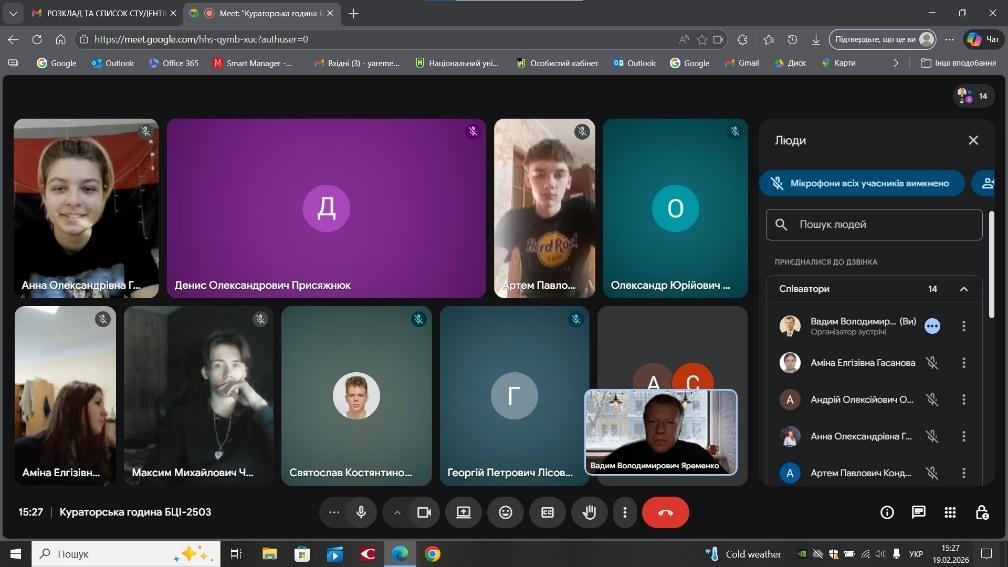This screenshot has width=1008, height=567.
Task: Click Мікрофони всіх учасників вимкнено button
Action: 861,183
